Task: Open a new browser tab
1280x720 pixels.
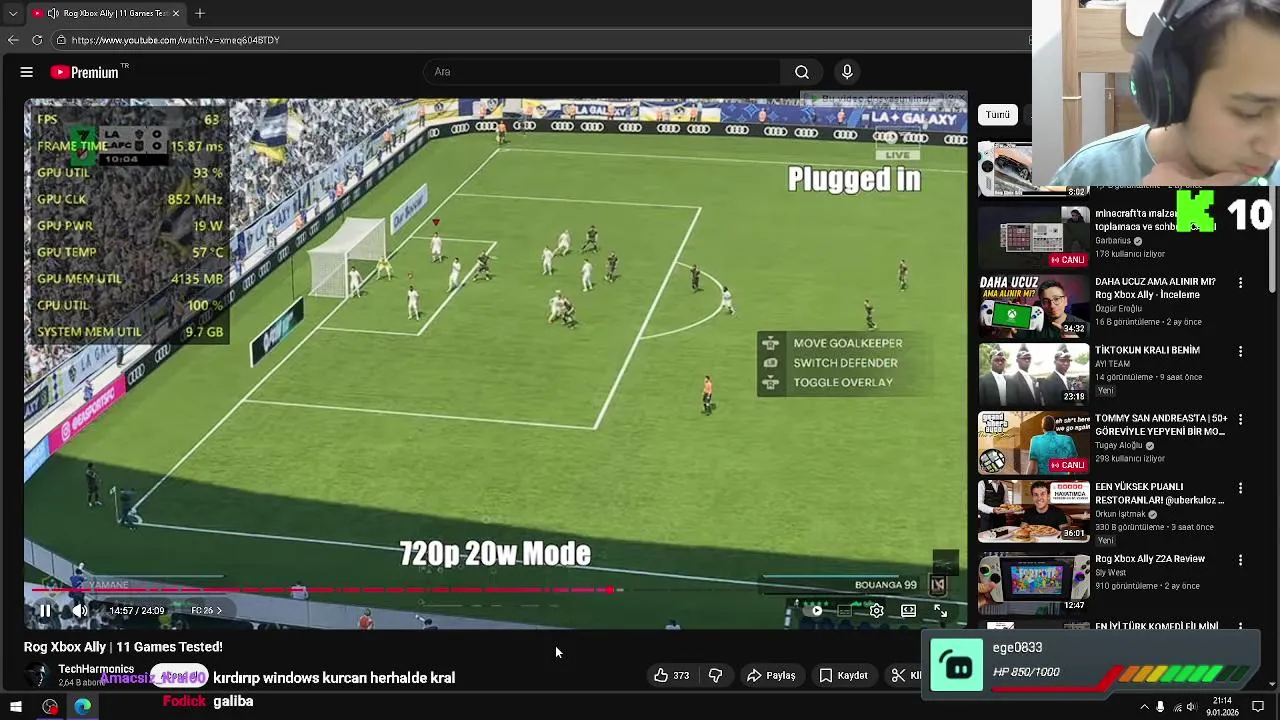Action: click(200, 13)
